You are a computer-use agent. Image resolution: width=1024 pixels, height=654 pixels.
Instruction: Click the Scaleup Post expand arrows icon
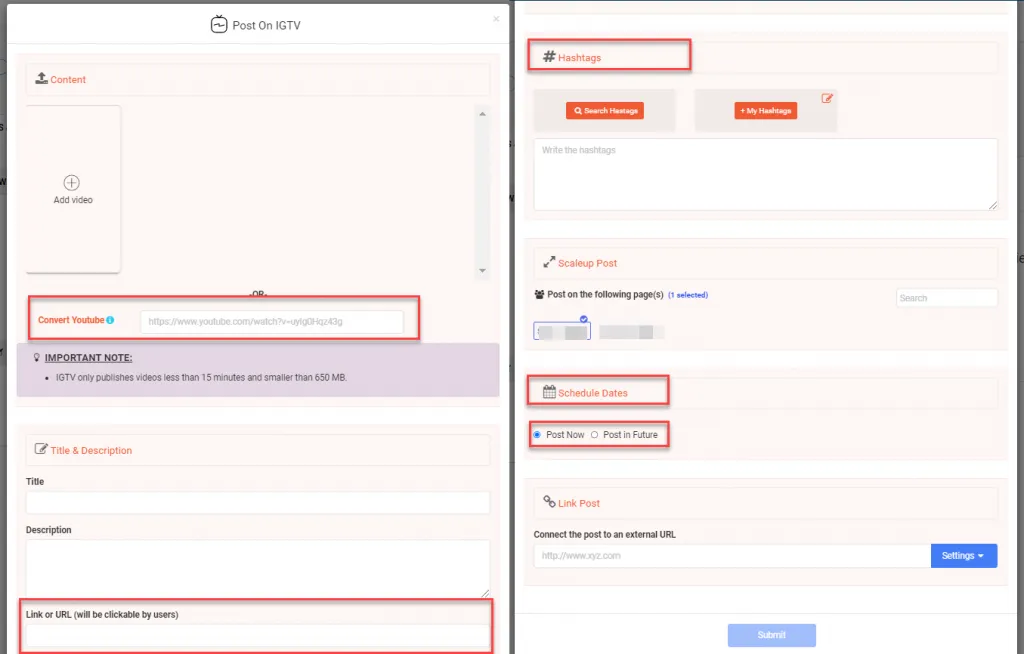click(x=549, y=263)
